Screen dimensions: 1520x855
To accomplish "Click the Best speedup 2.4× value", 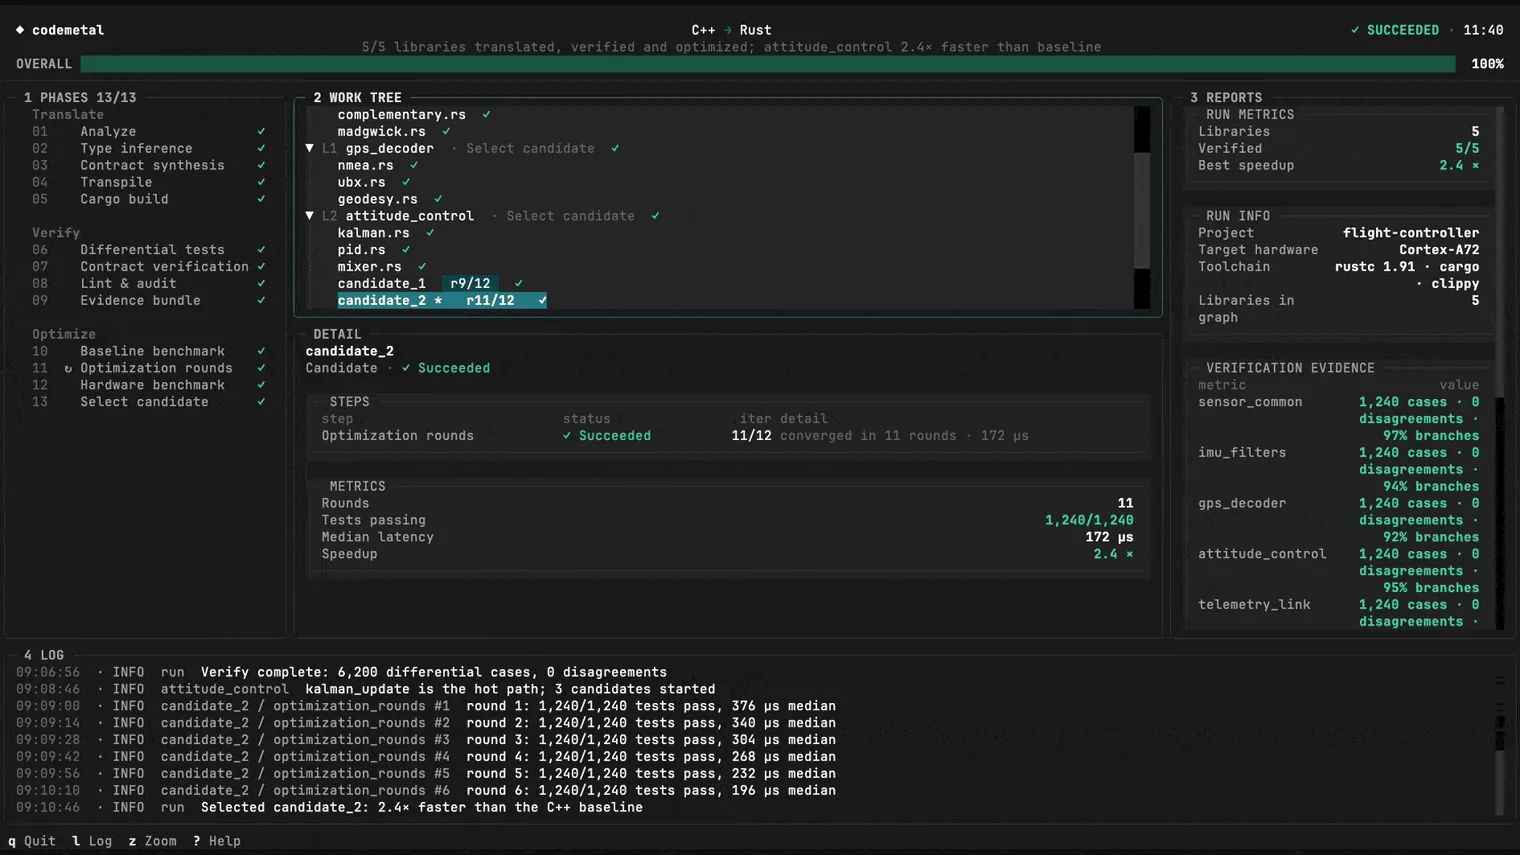I will 1459,165.
